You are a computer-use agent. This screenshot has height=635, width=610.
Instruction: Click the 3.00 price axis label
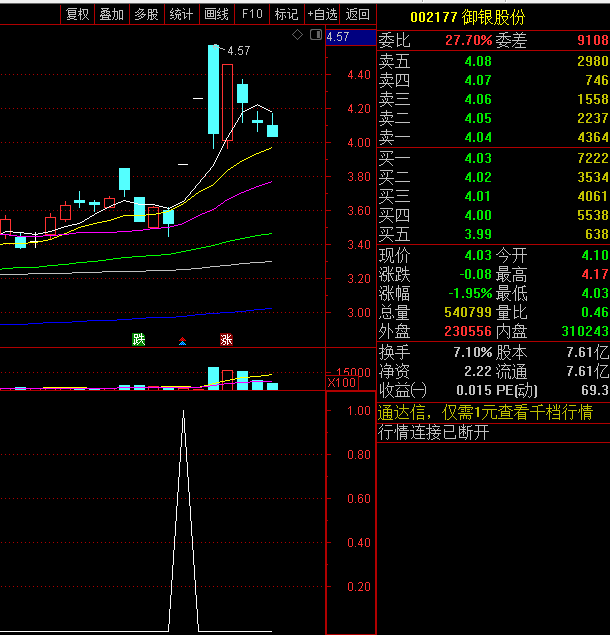359,313
